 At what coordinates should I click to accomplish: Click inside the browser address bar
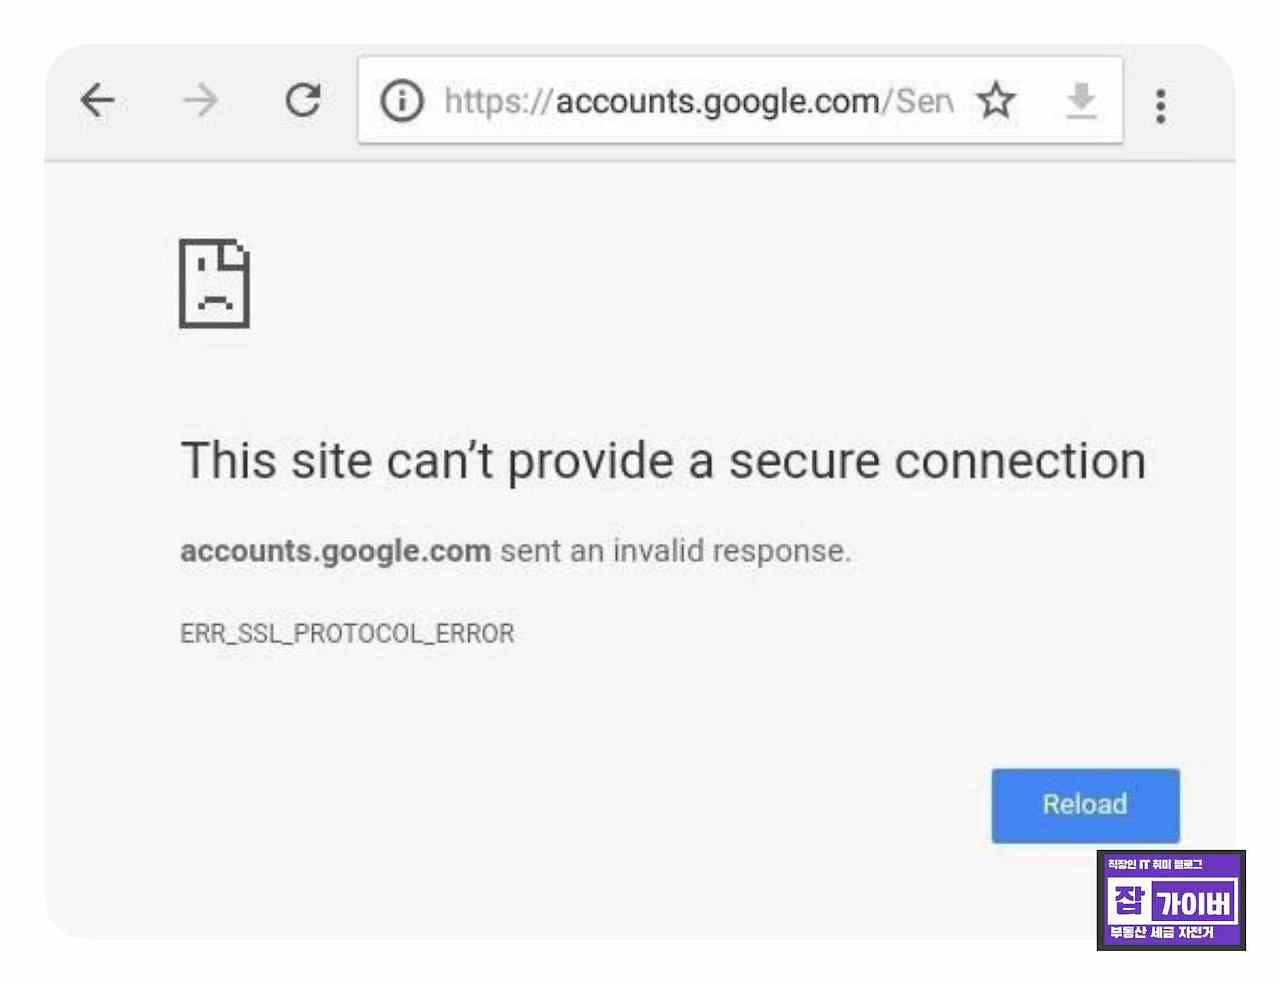[x=700, y=100]
